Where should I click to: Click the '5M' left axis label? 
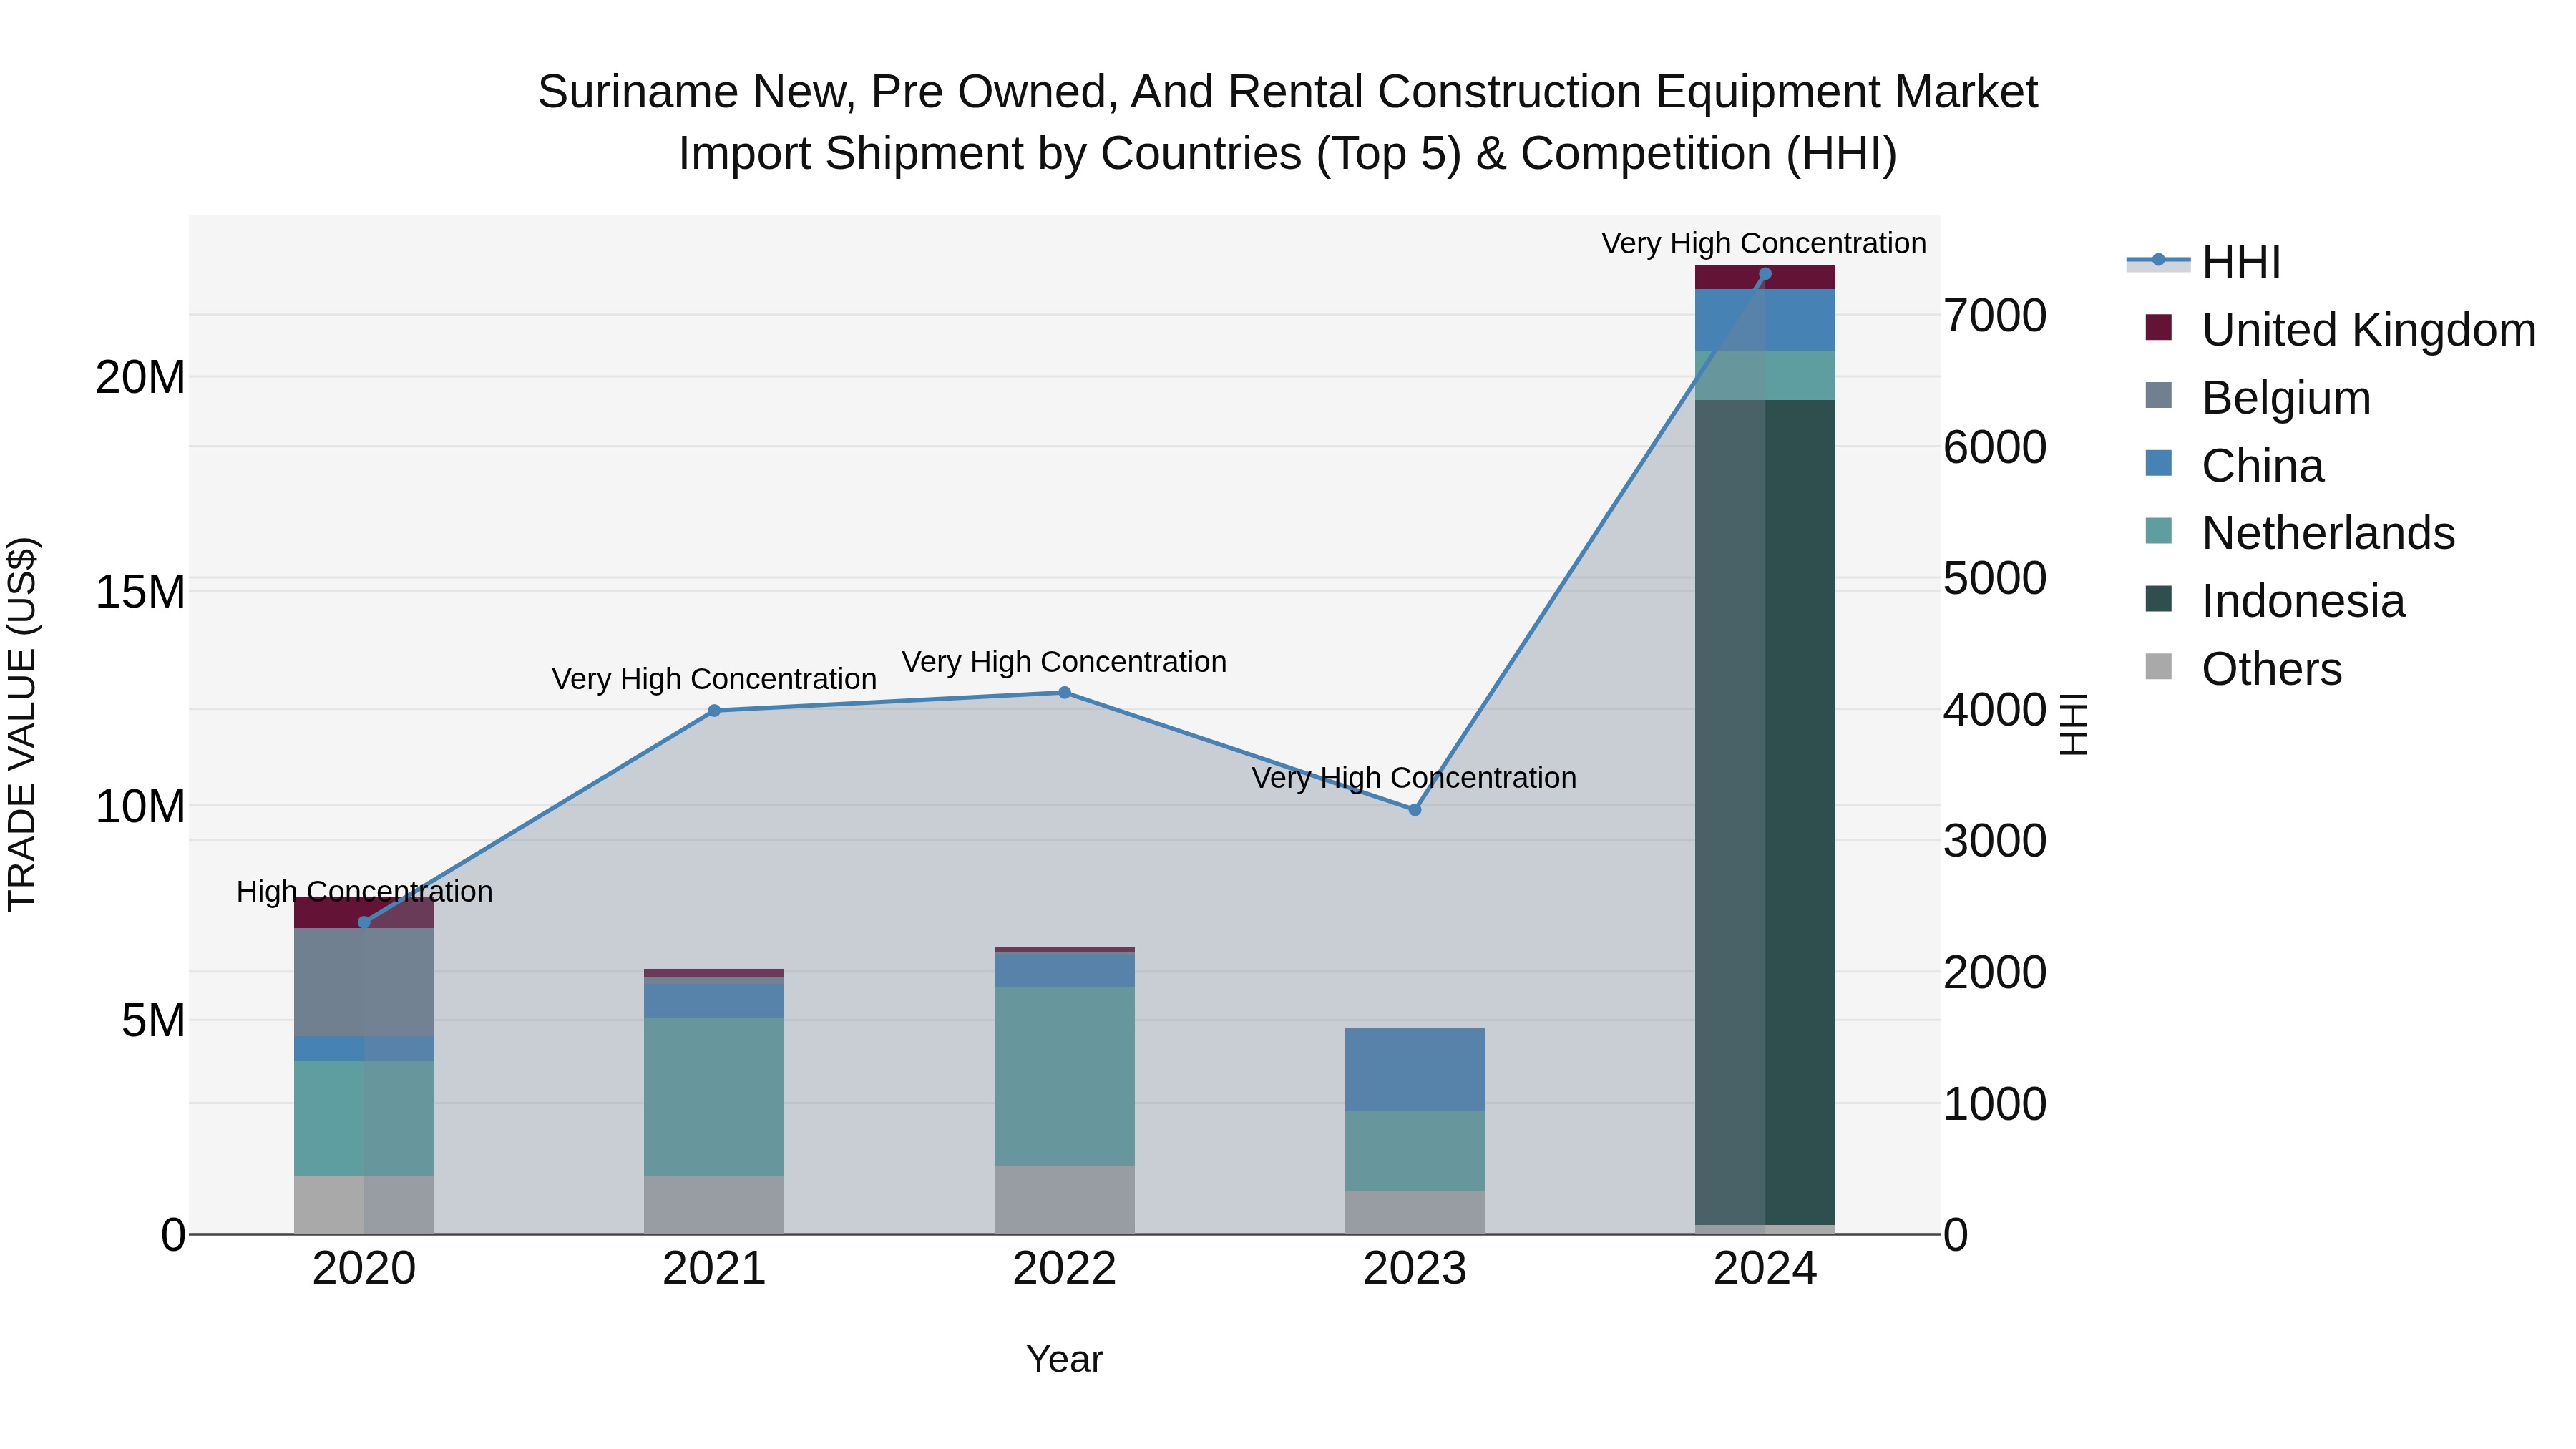click(153, 1021)
